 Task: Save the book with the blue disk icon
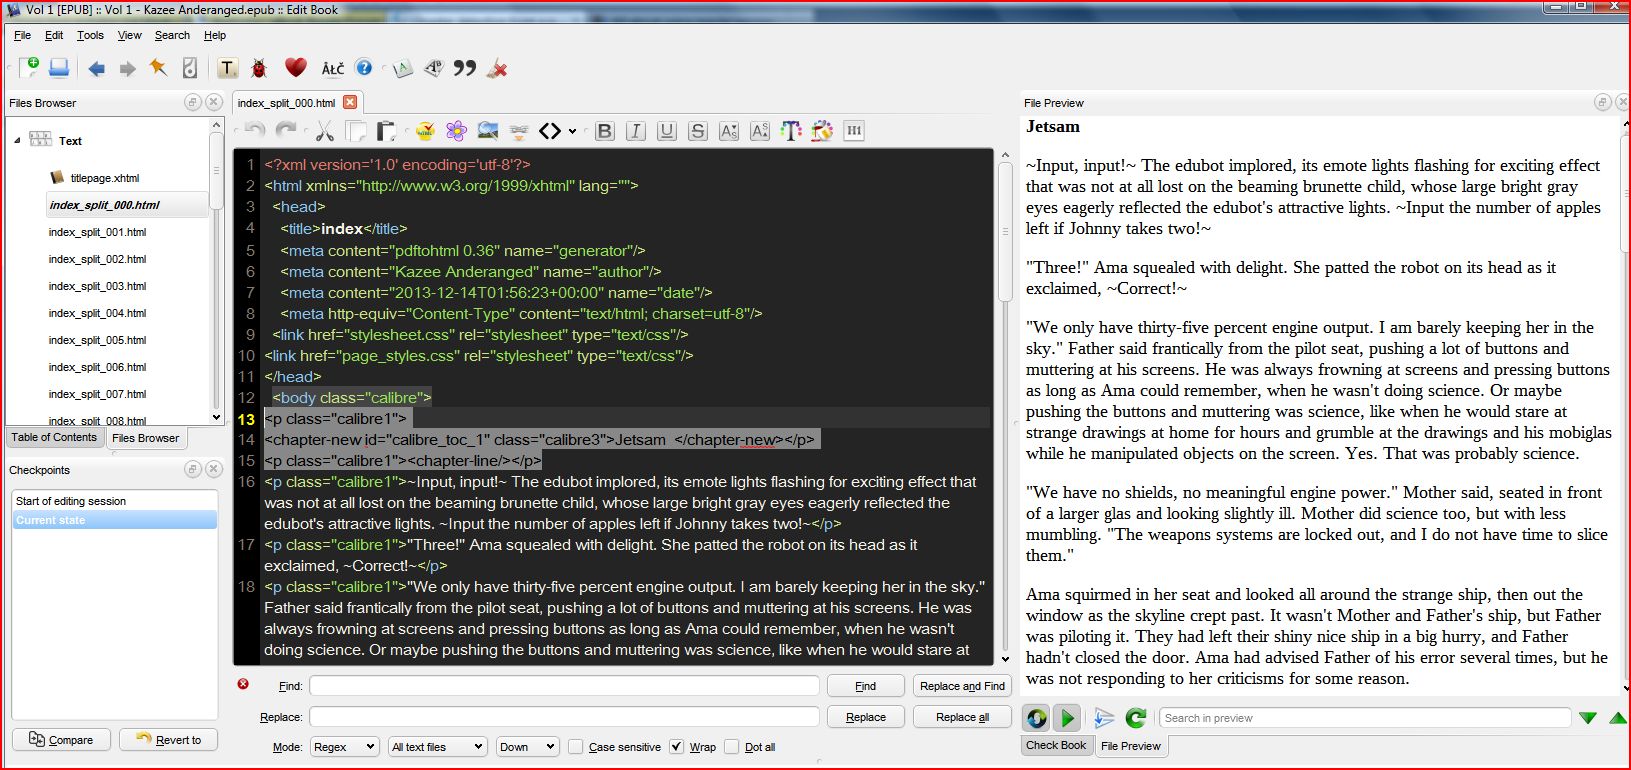click(59, 68)
